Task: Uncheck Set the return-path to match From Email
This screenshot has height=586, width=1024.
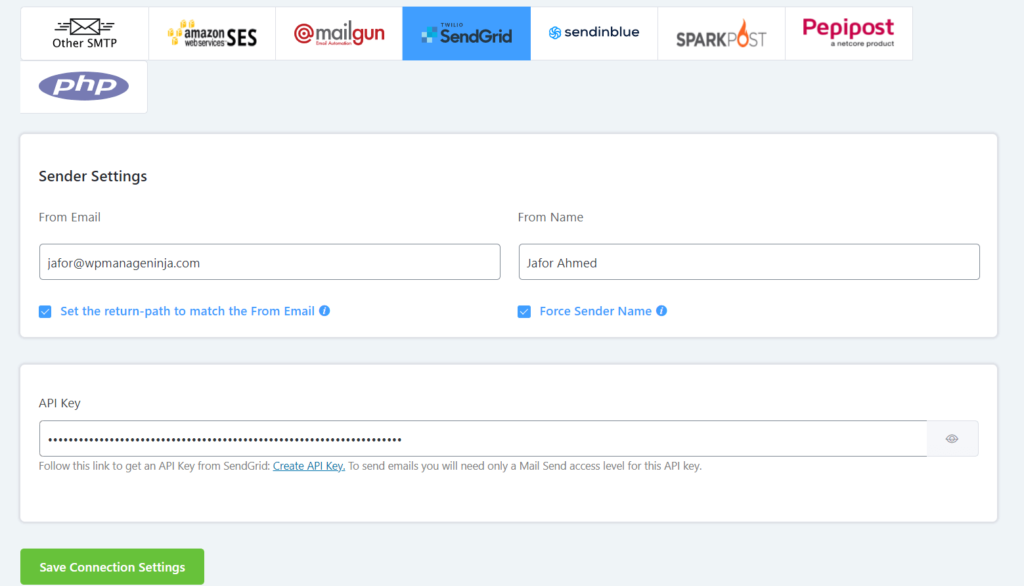Action: pyautogui.click(x=45, y=311)
